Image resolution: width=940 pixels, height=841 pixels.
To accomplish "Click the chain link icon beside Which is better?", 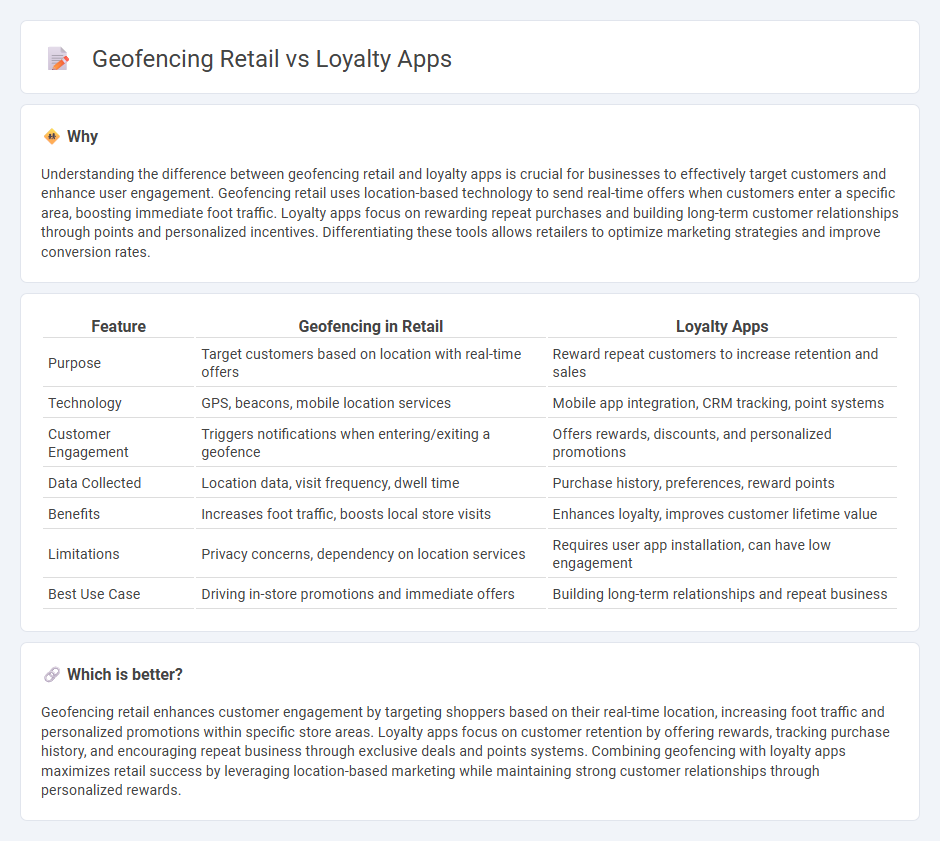I will tap(52, 675).
